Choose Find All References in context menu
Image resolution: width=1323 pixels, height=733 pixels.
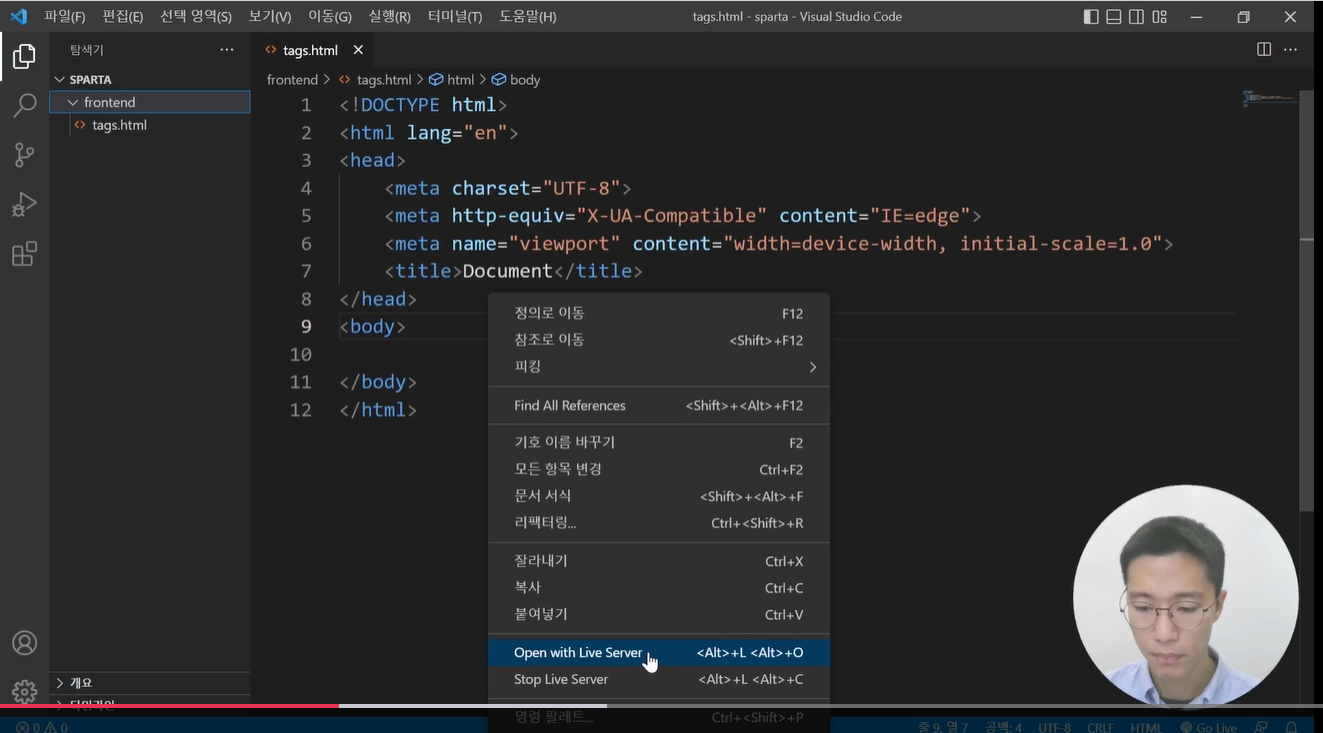(659, 406)
